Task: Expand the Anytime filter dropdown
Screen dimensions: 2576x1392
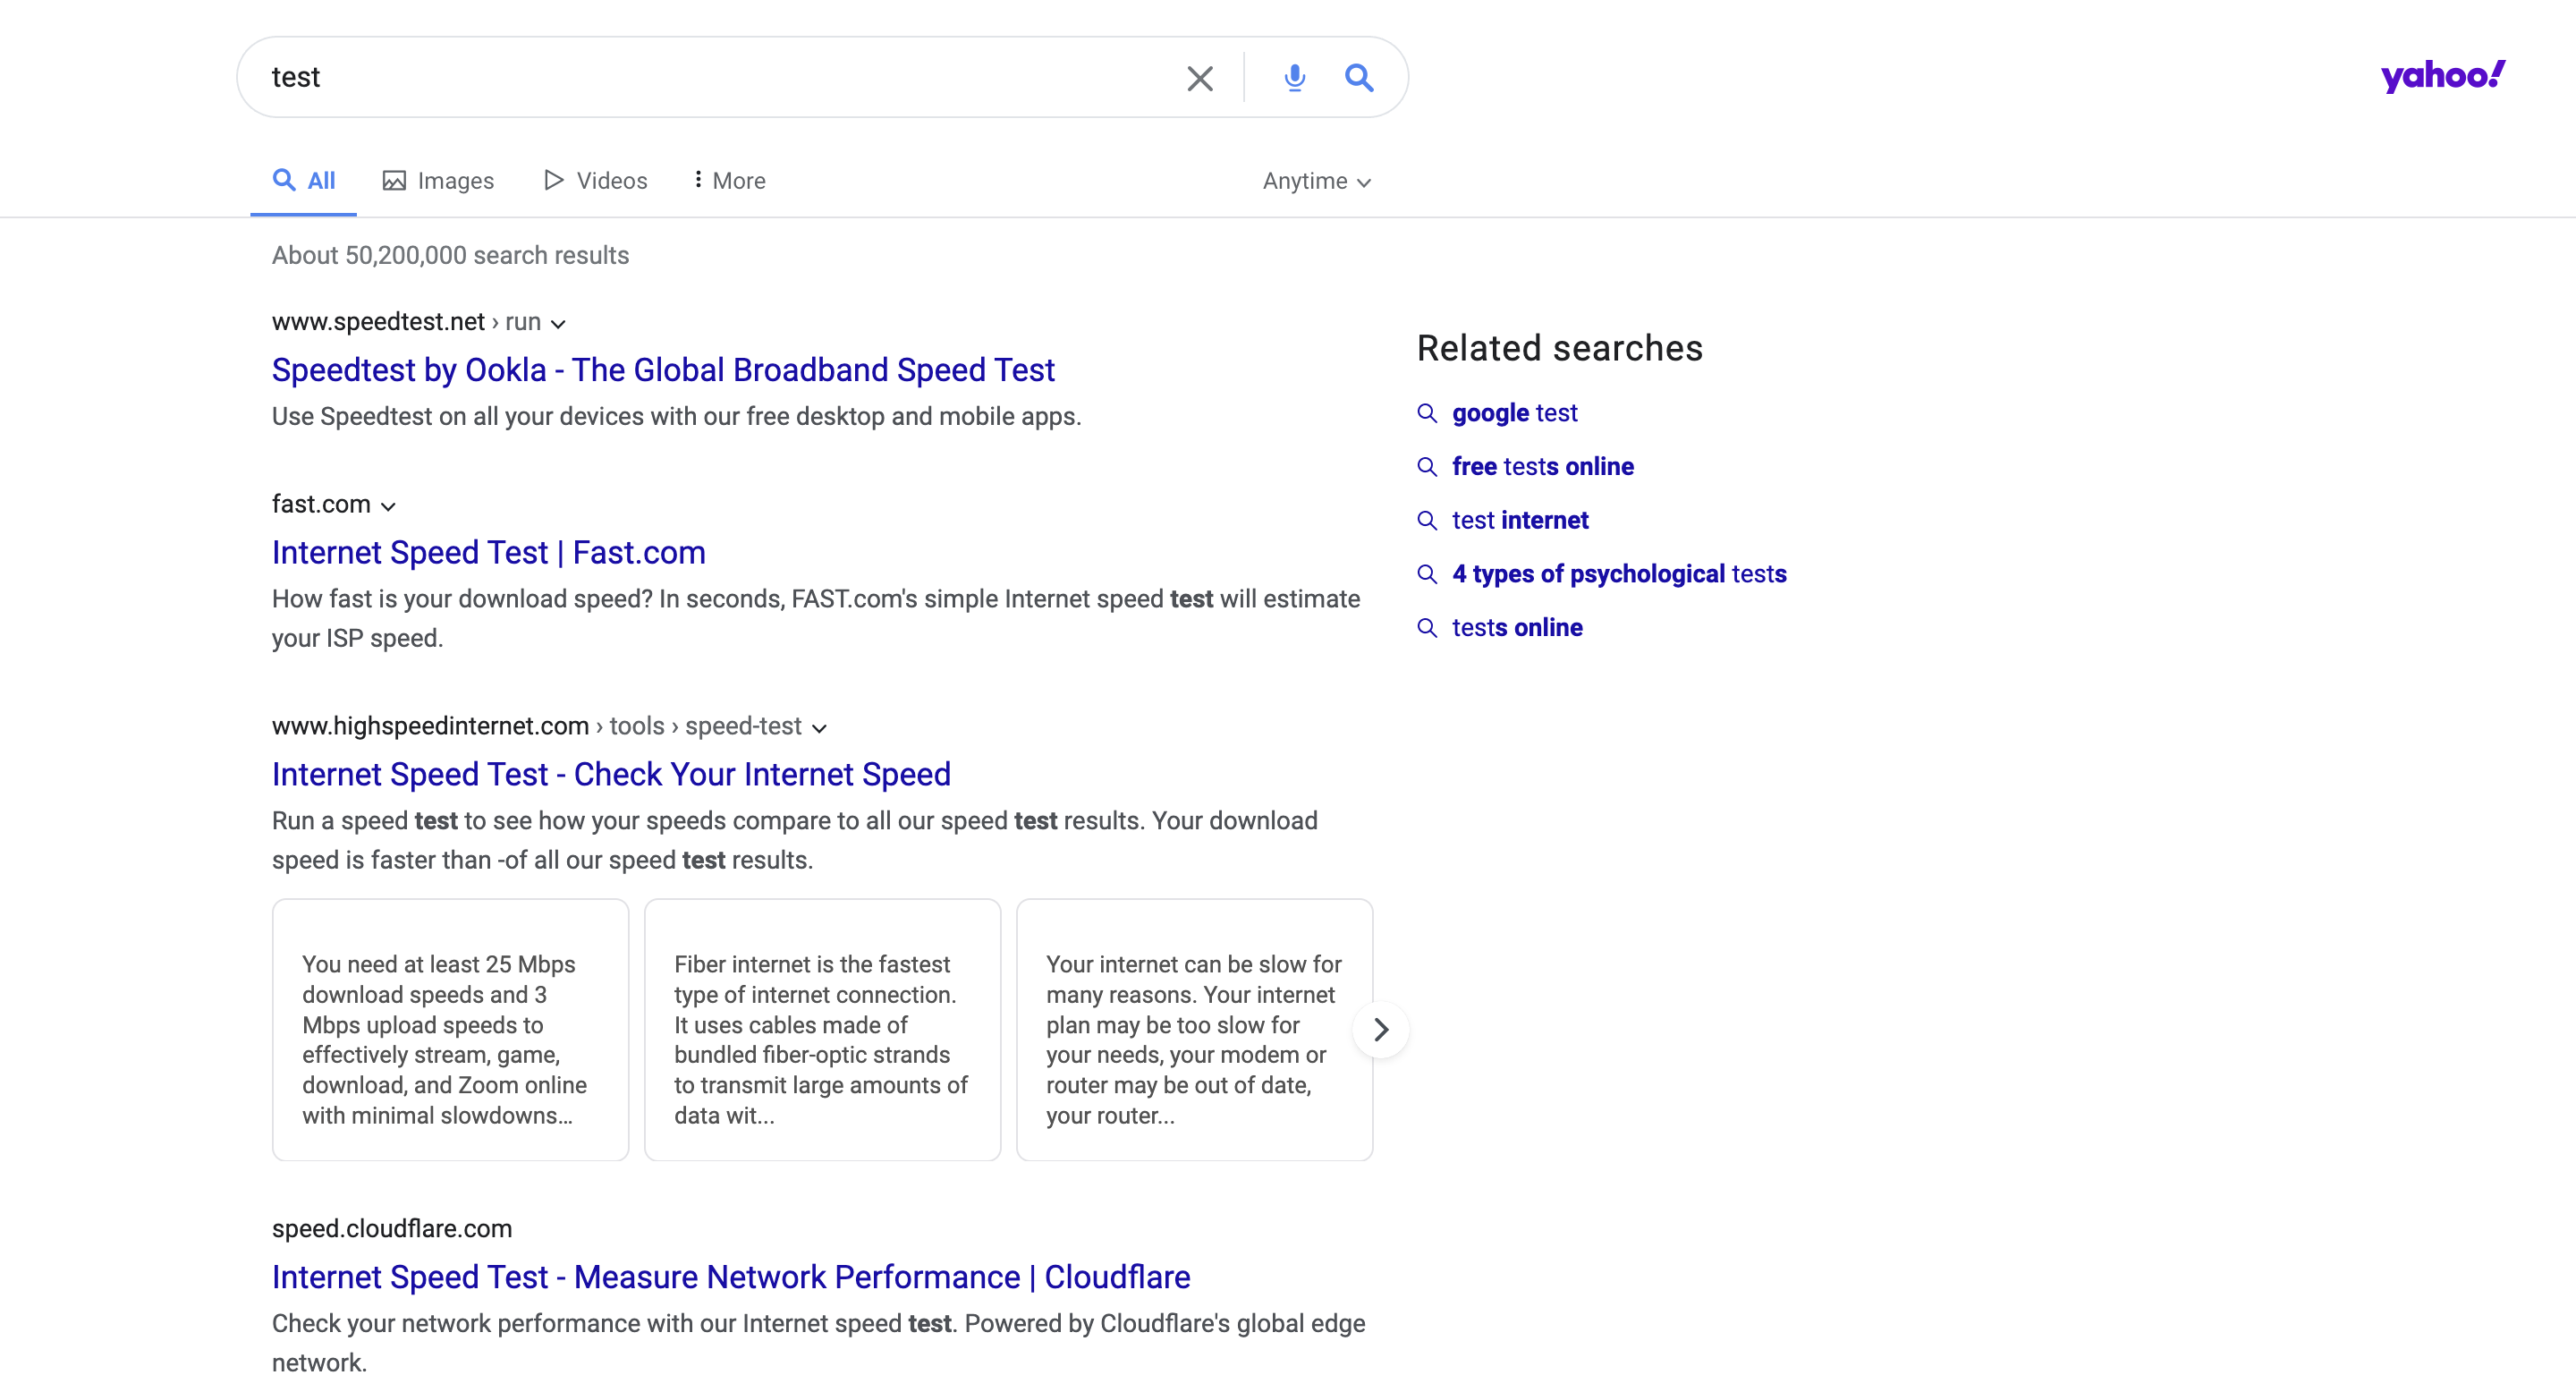Action: [1316, 181]
